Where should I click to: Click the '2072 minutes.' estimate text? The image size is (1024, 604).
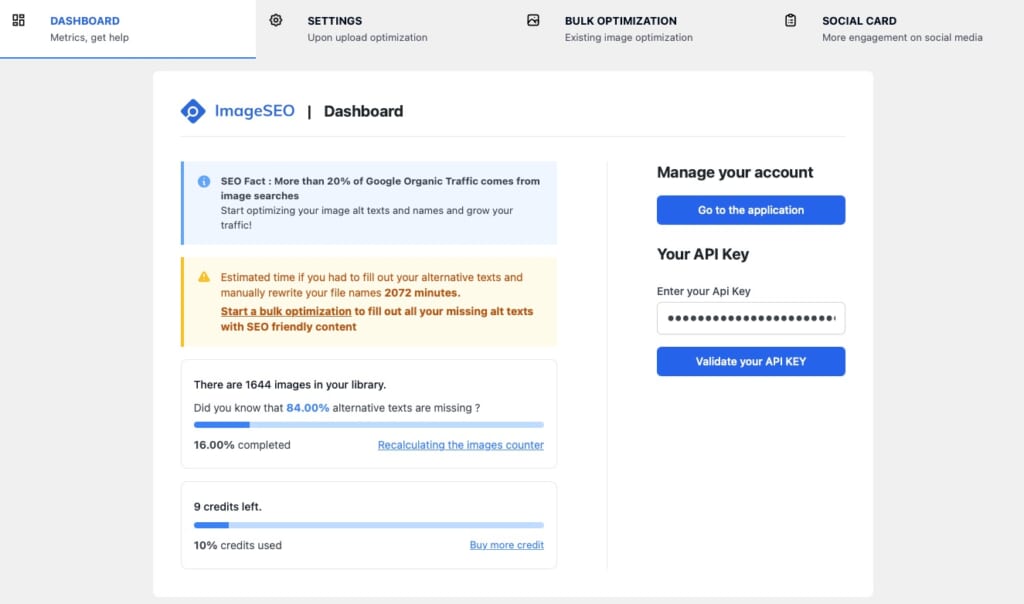coord(422,293)
